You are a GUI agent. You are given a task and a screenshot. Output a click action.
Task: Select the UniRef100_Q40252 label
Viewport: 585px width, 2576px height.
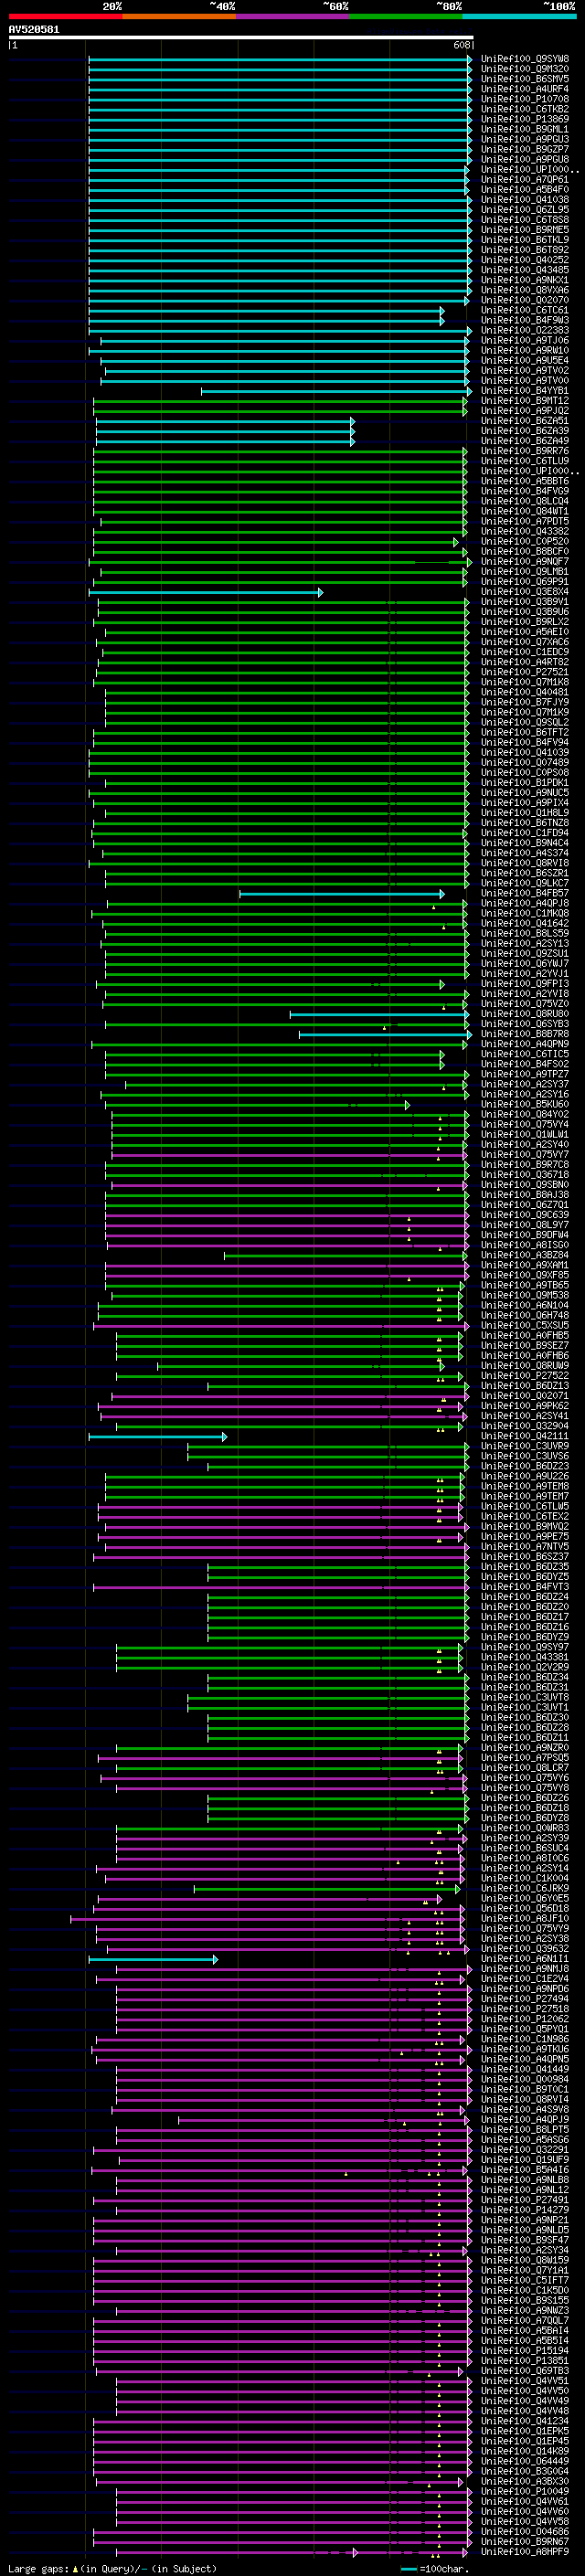[525, 260]
